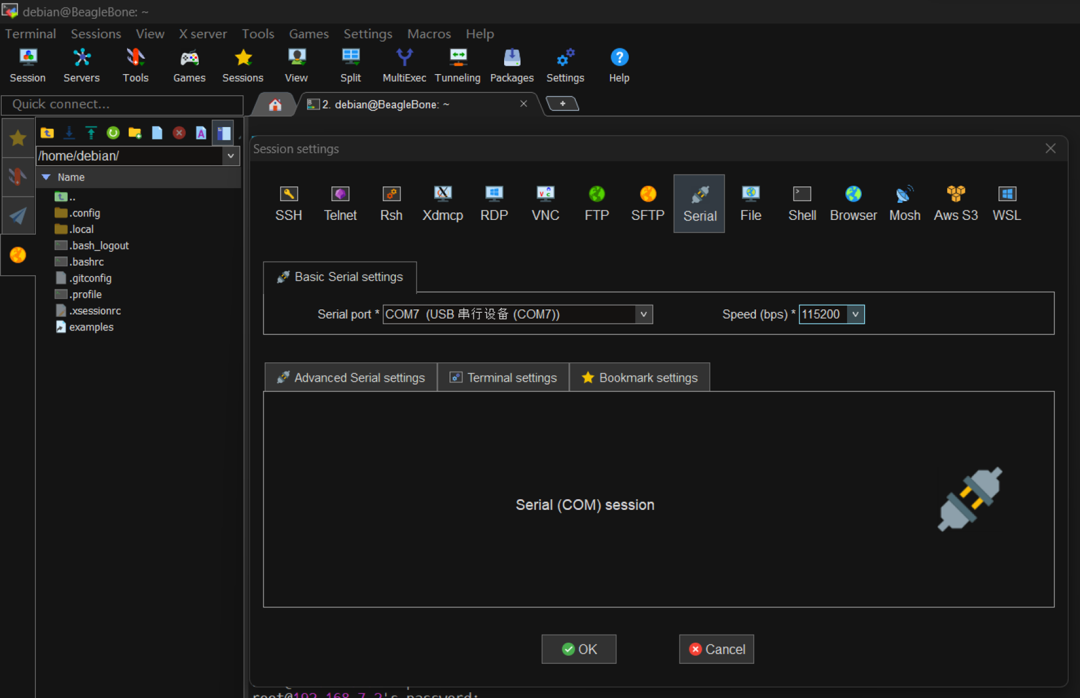The width and height of the screenshot is (1080, 698).
Task: Click the SFTP download arrow icon
Action: coord(69,133)
